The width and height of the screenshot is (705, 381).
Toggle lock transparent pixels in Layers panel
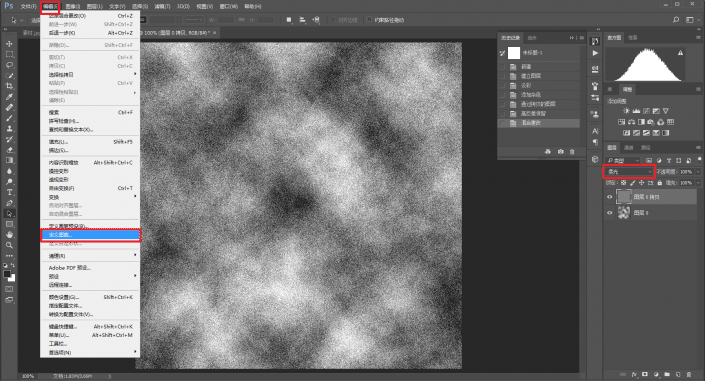623,183
